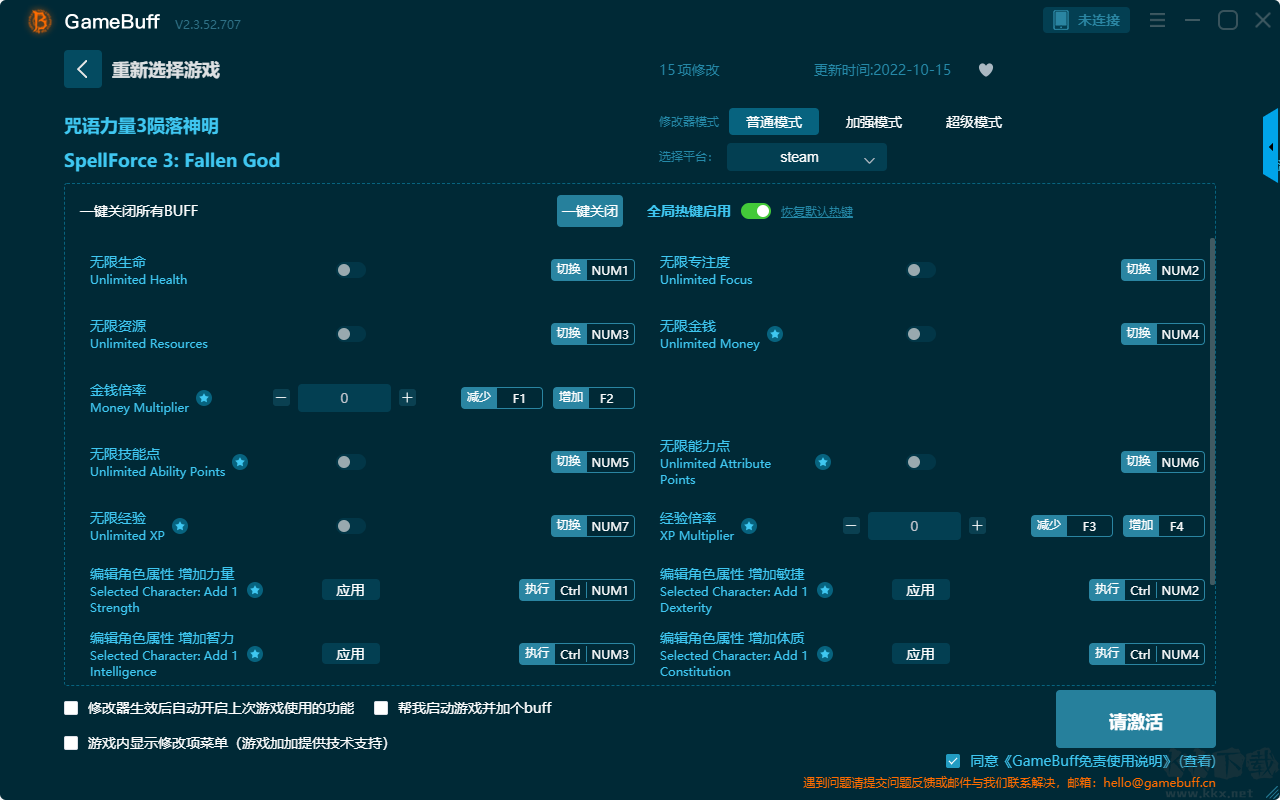
Task: Increase Money Multiplier with plus button
Action: [x=407, y=398]
